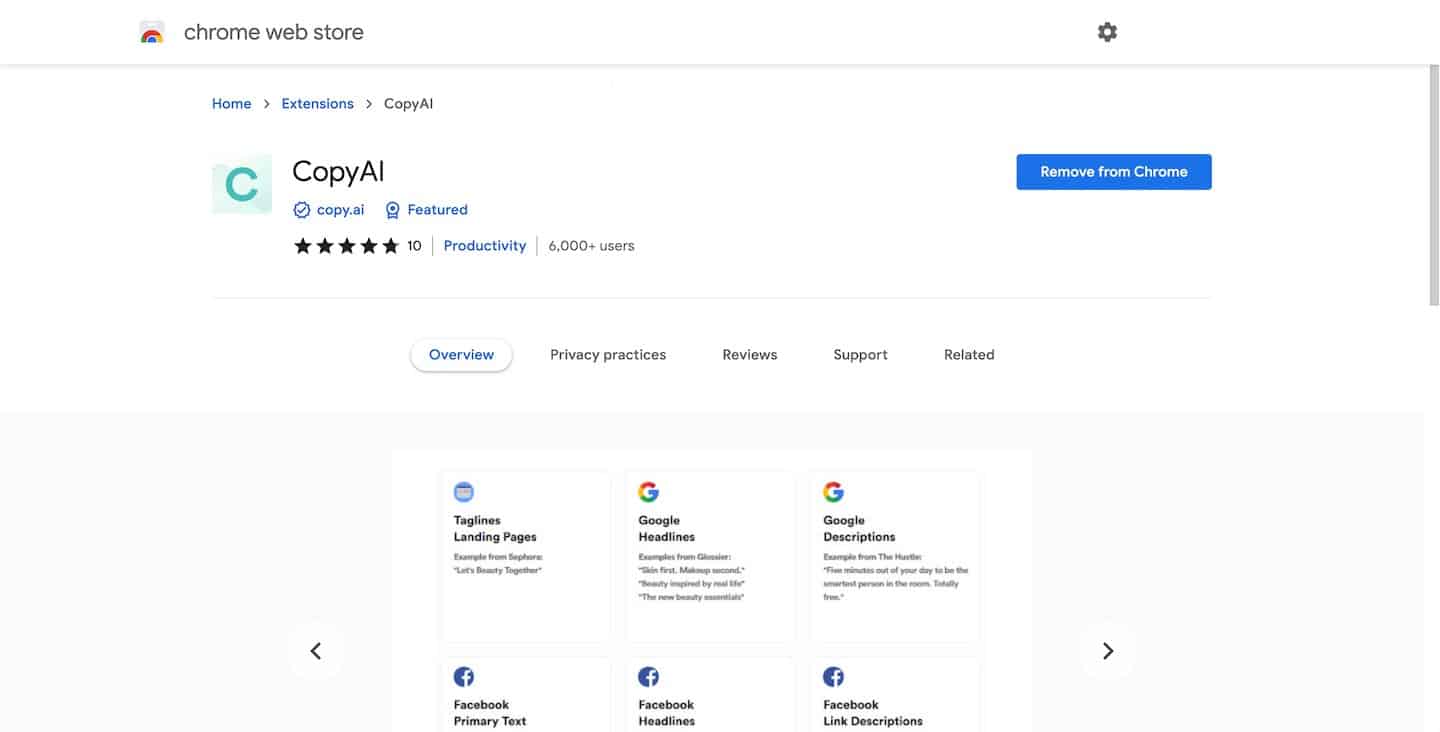Click the chrome web store title text

pos(274,32)
